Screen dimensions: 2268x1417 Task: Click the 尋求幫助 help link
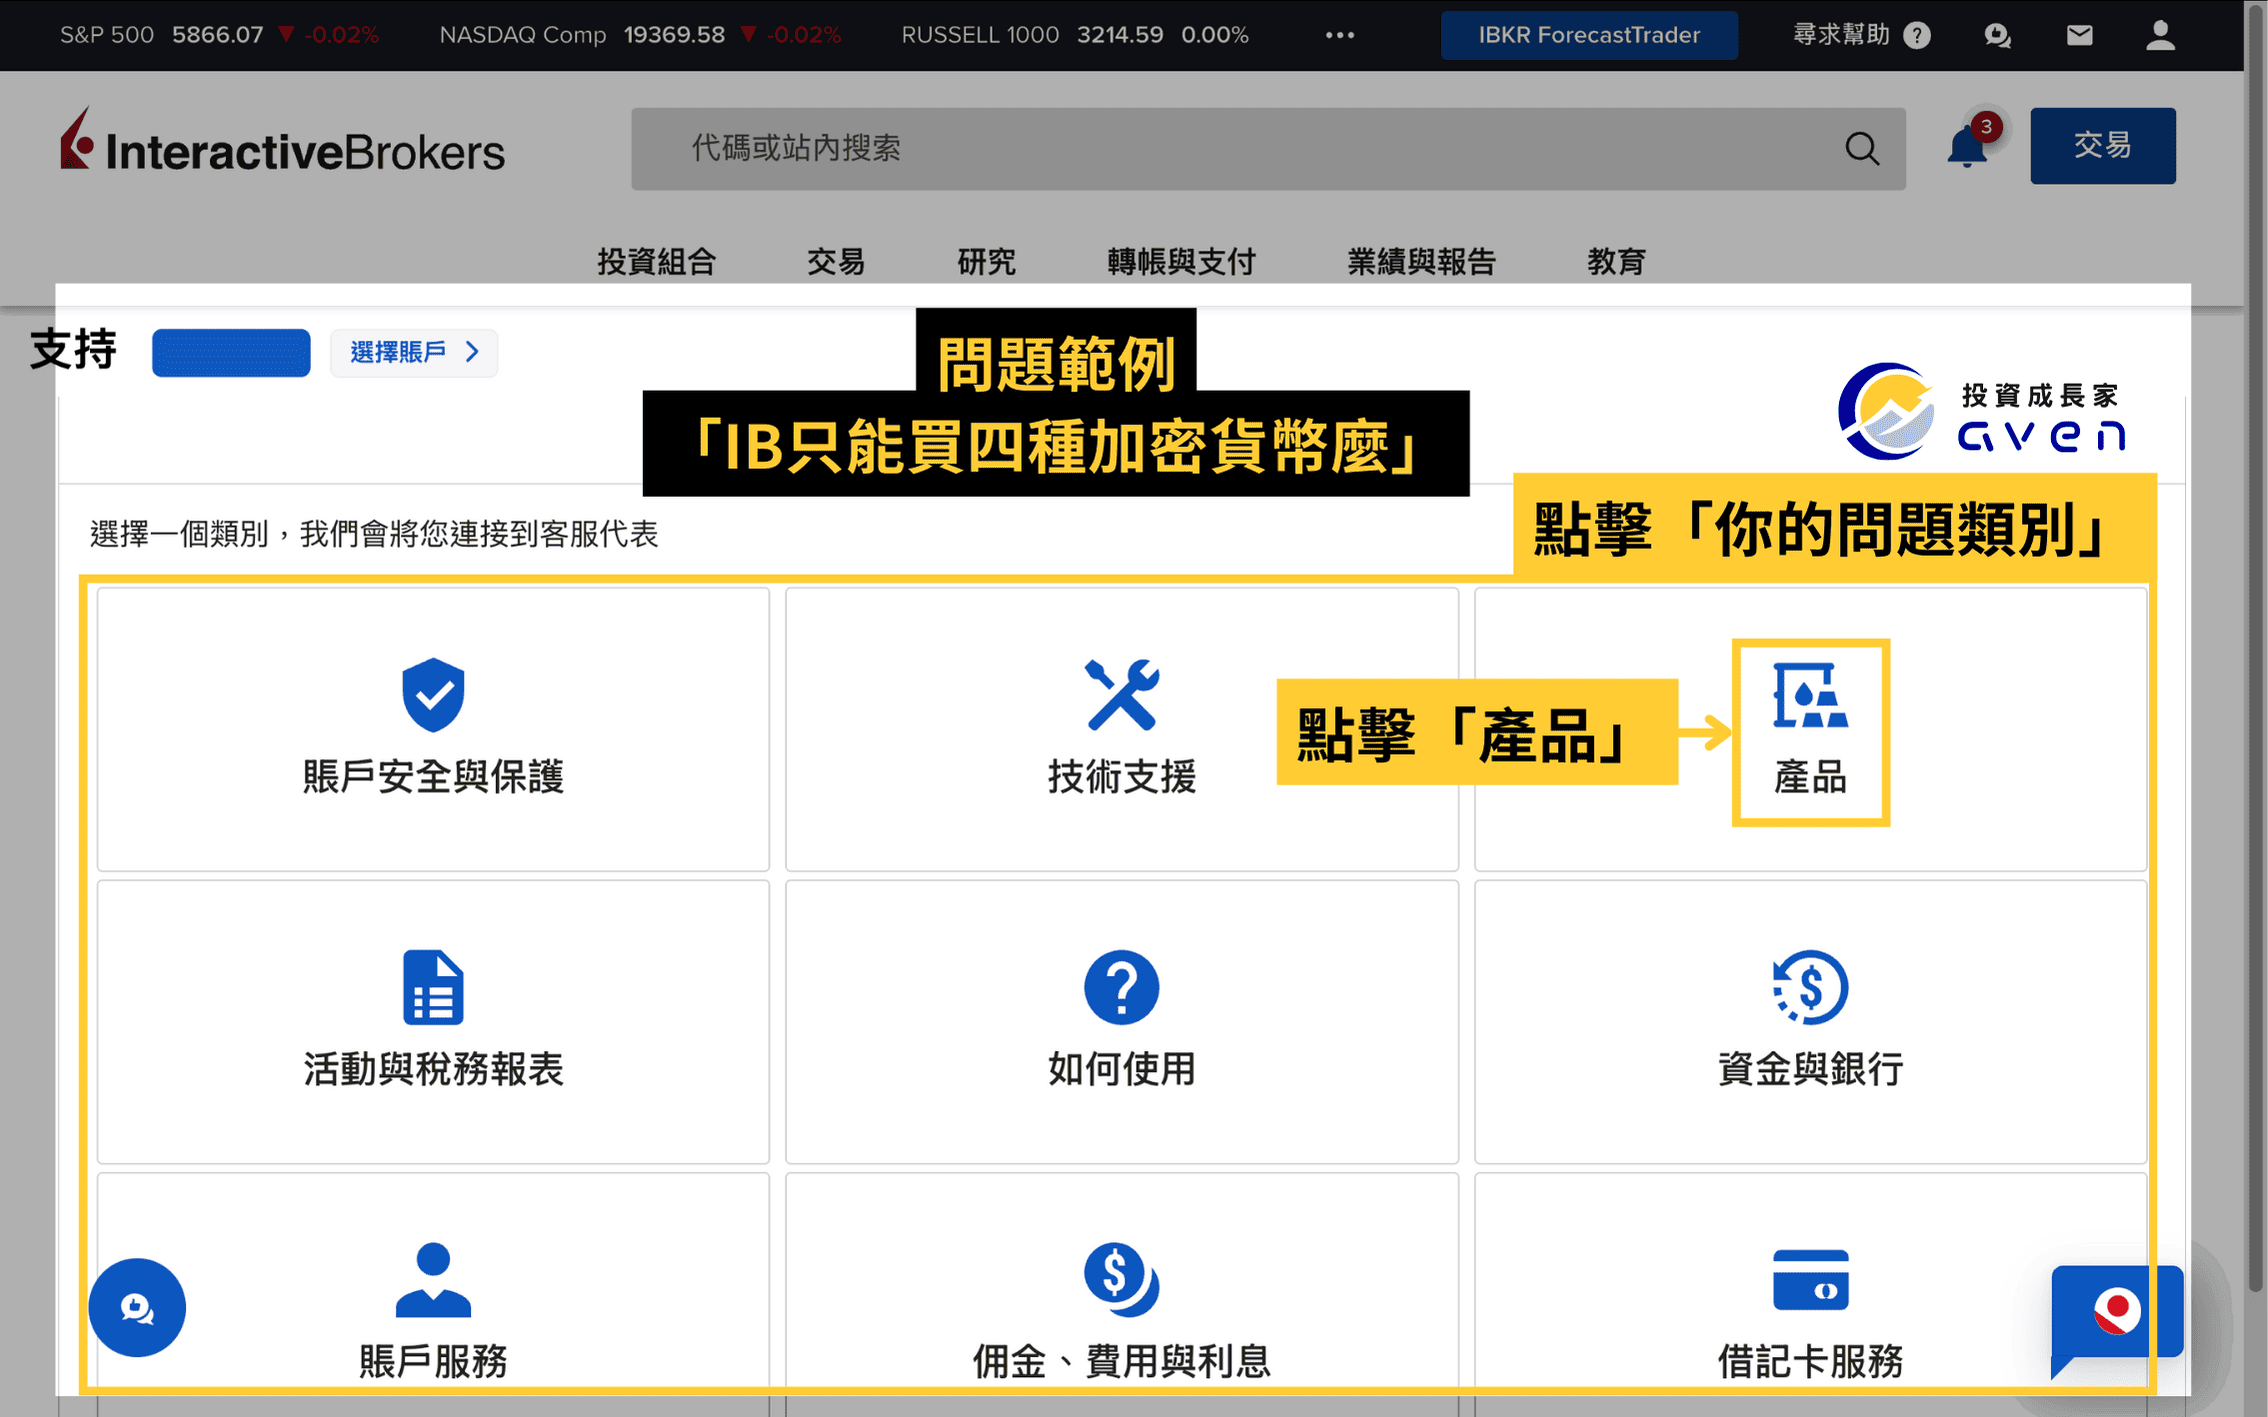pos(1840,35)
